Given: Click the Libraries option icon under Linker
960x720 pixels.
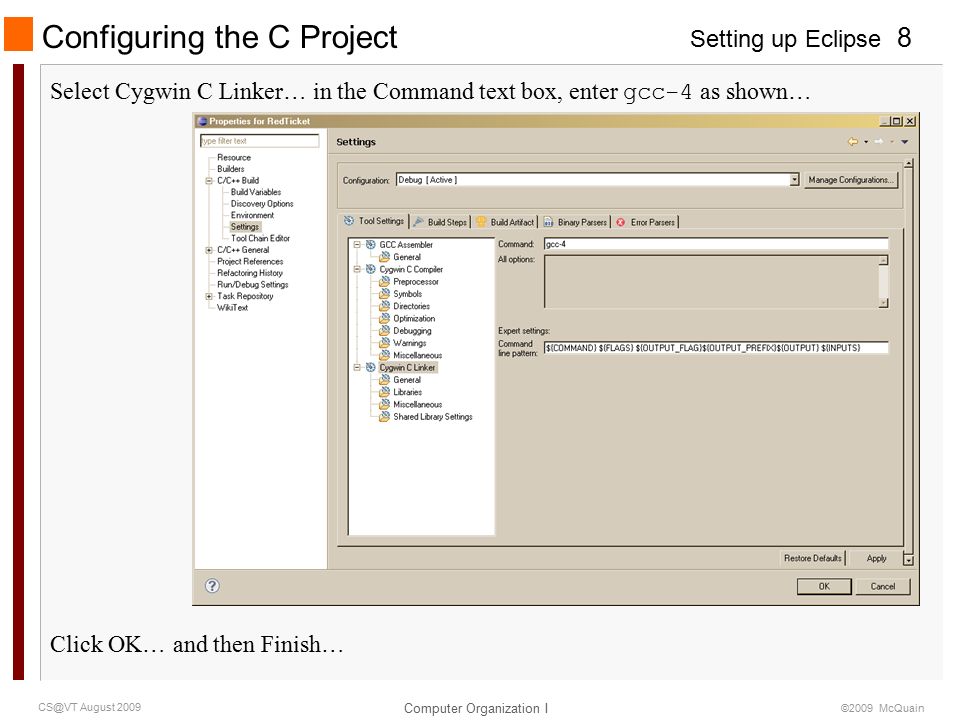Looking at the screenshot, I should pos(384,392).
